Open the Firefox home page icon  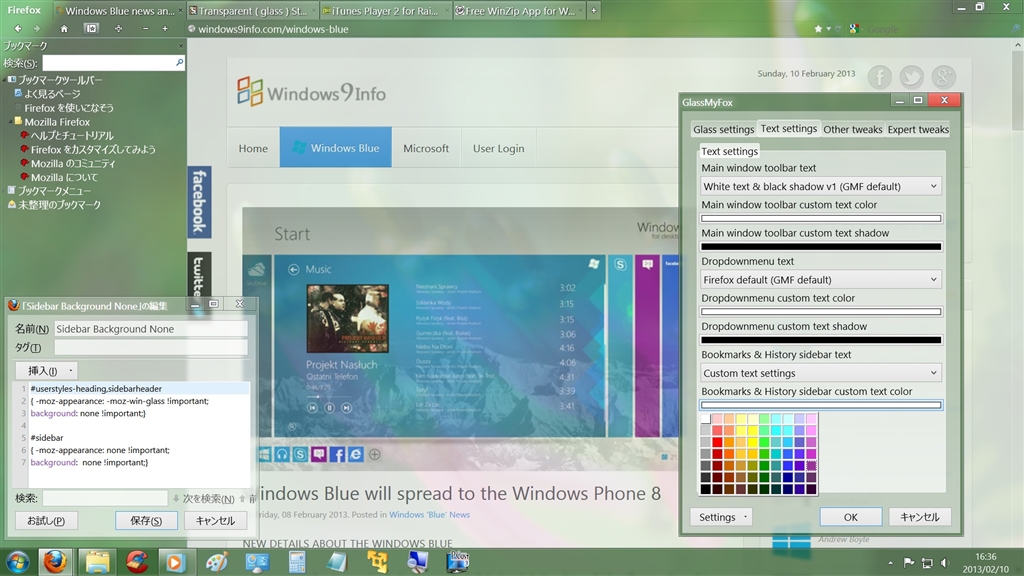pyautogui.click(x=64, y=29)
